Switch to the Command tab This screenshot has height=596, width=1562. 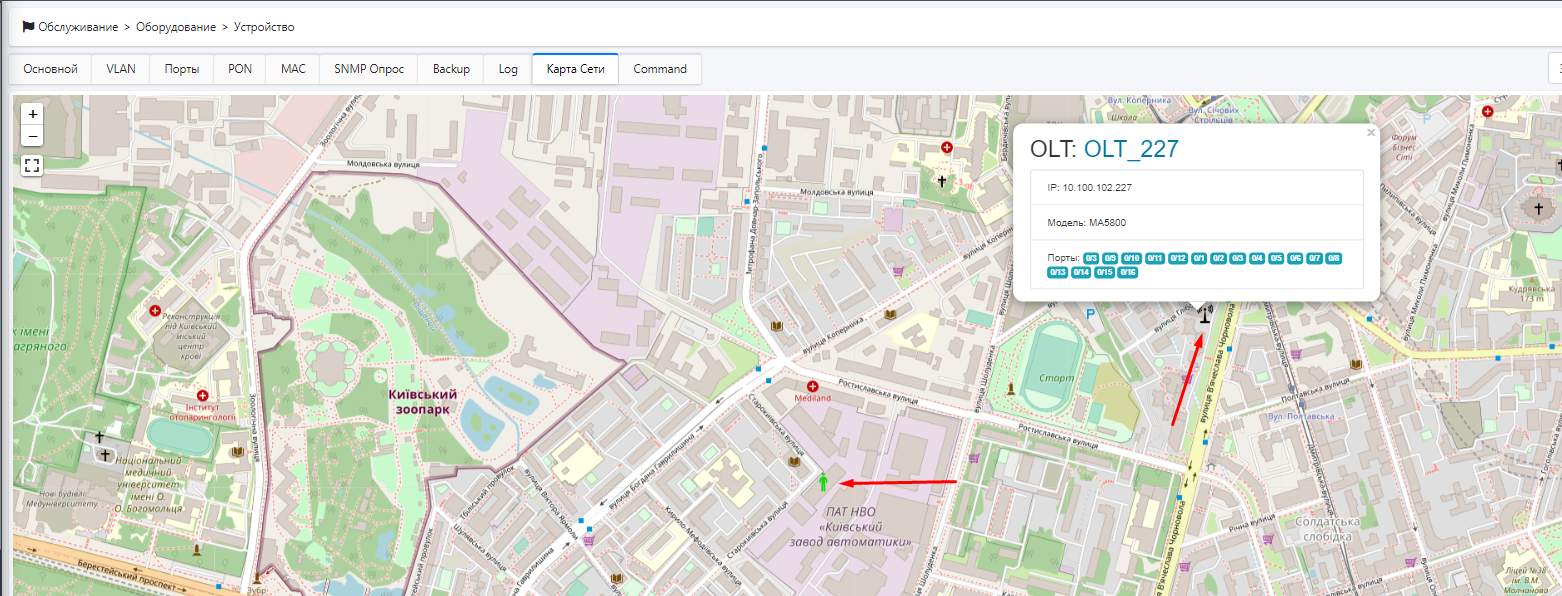[660, 69]
